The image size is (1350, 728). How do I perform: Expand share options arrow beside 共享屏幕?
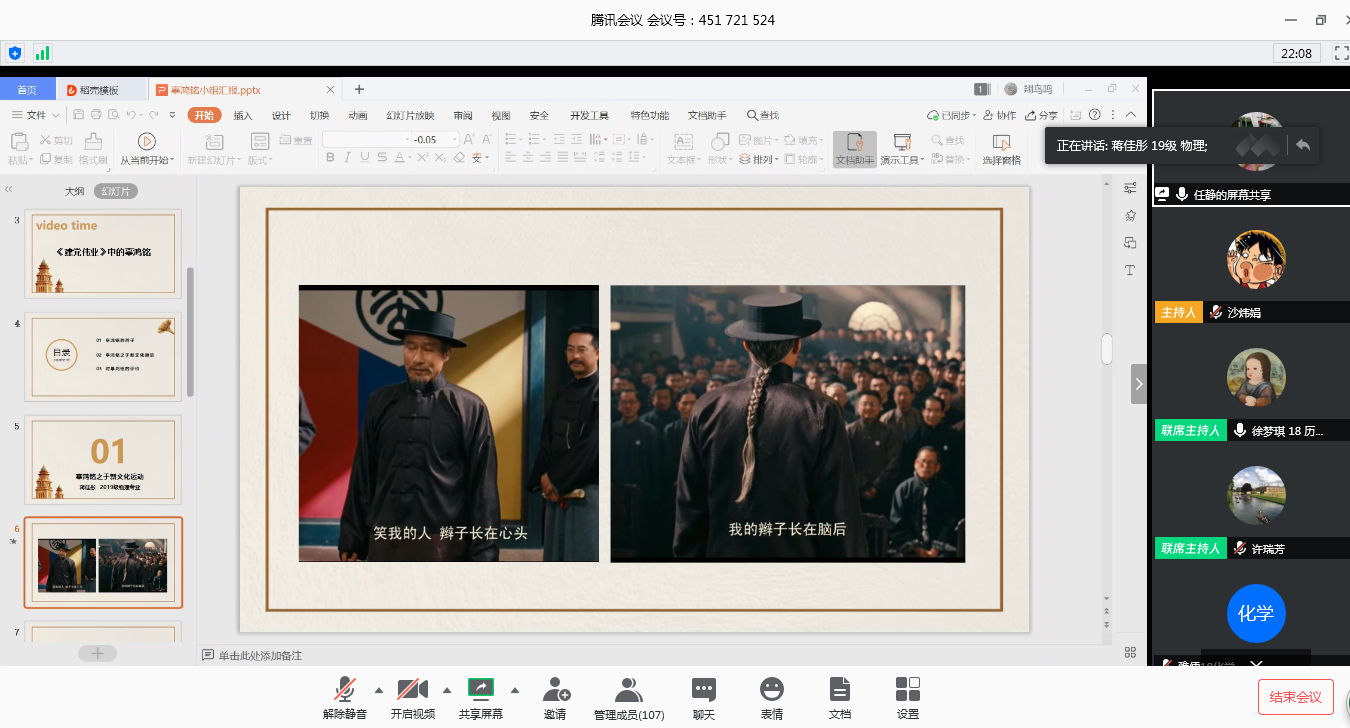[514, 689]
